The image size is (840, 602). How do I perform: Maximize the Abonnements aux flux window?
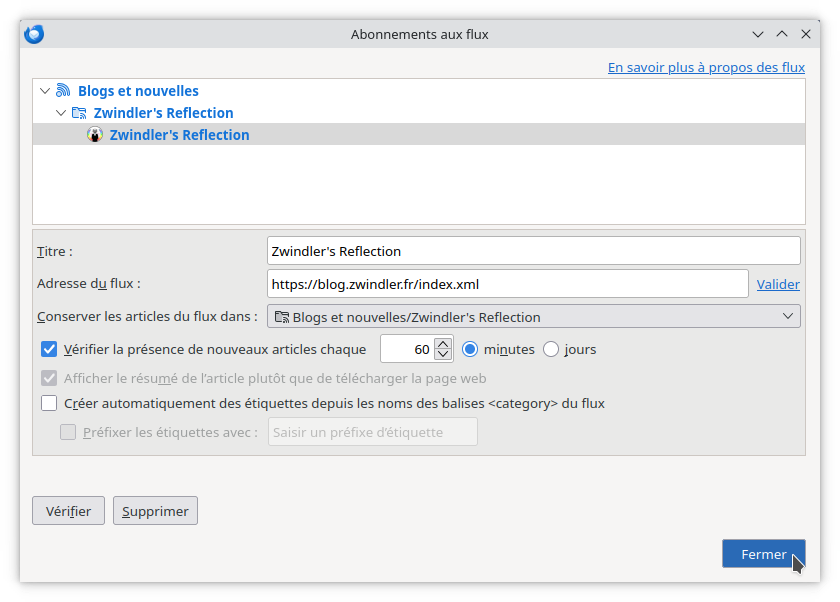point(782,34)
